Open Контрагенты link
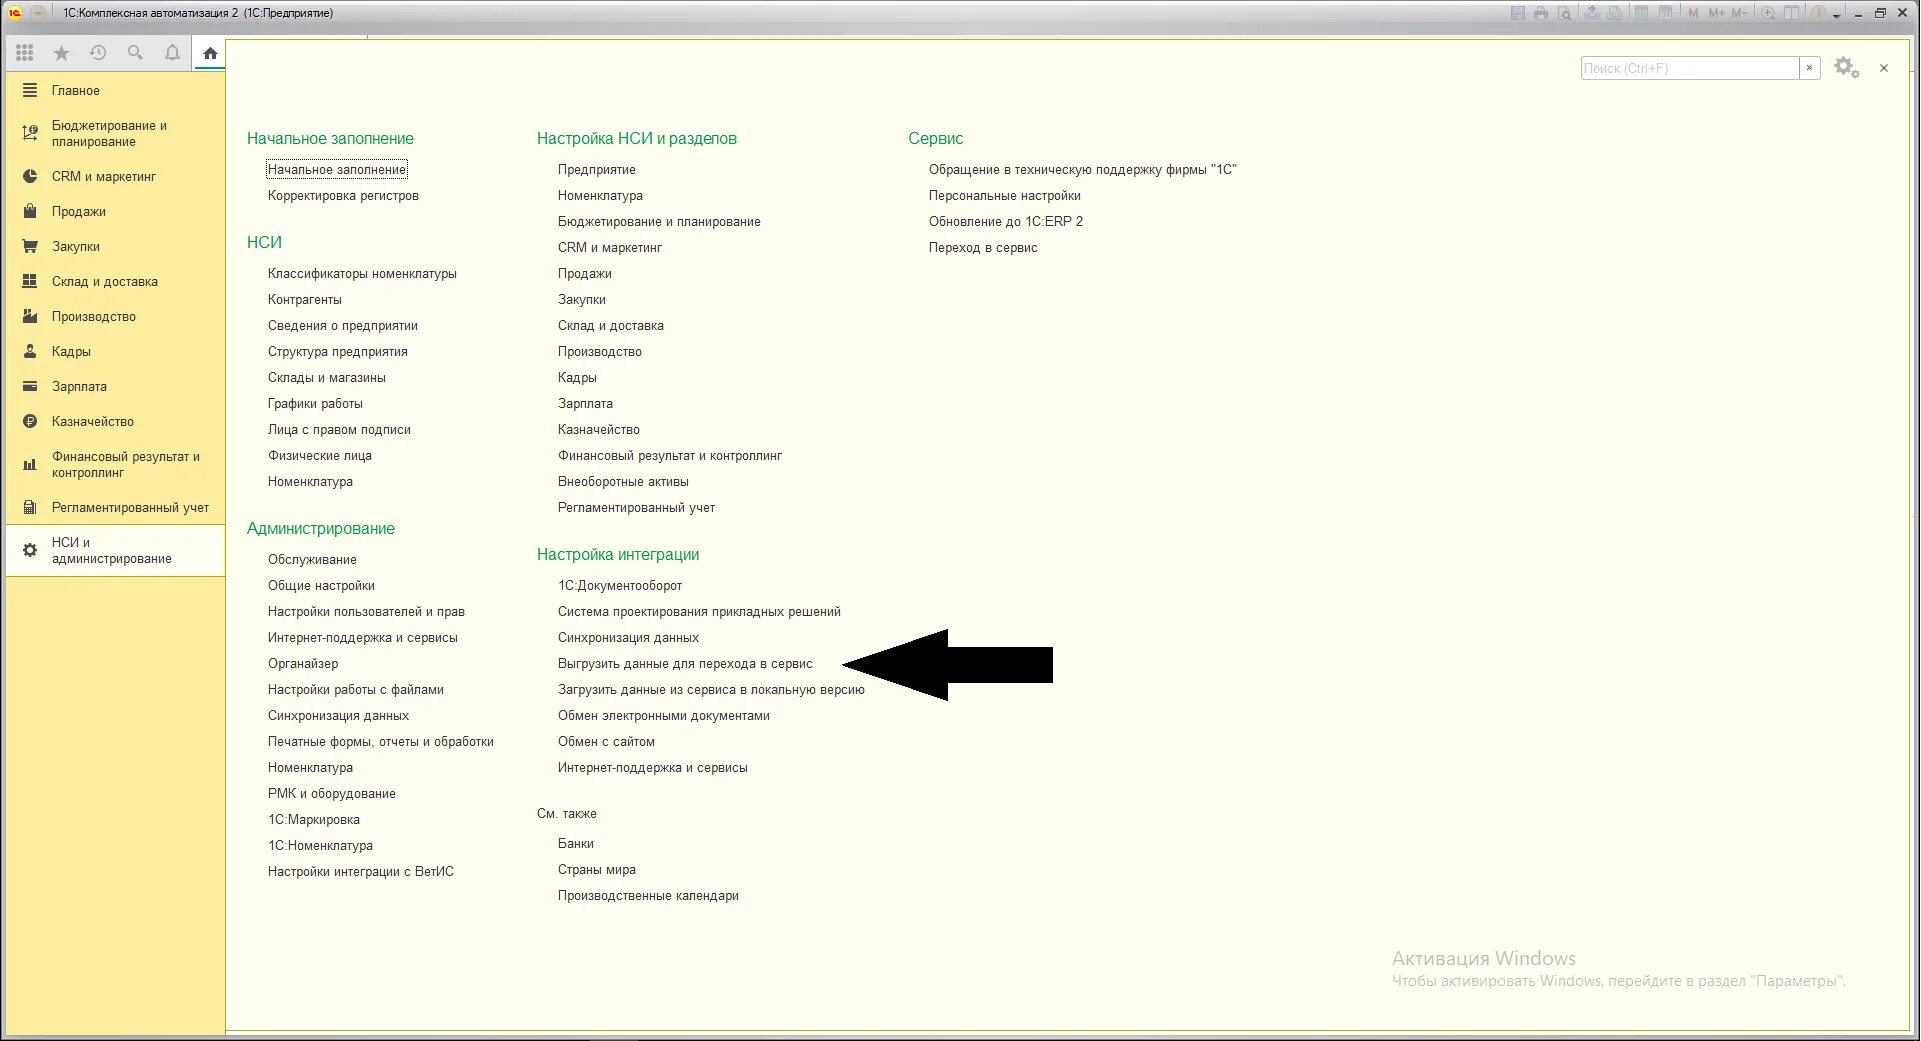 point(305,299)
